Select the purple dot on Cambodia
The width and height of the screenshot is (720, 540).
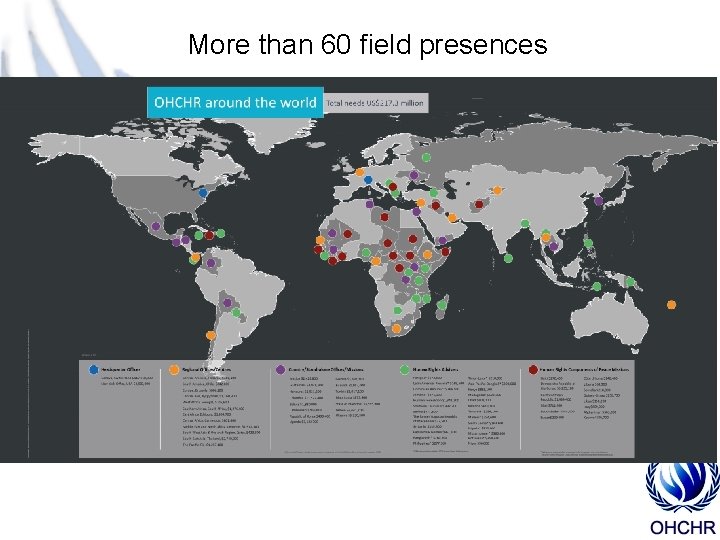click(553, 247)
